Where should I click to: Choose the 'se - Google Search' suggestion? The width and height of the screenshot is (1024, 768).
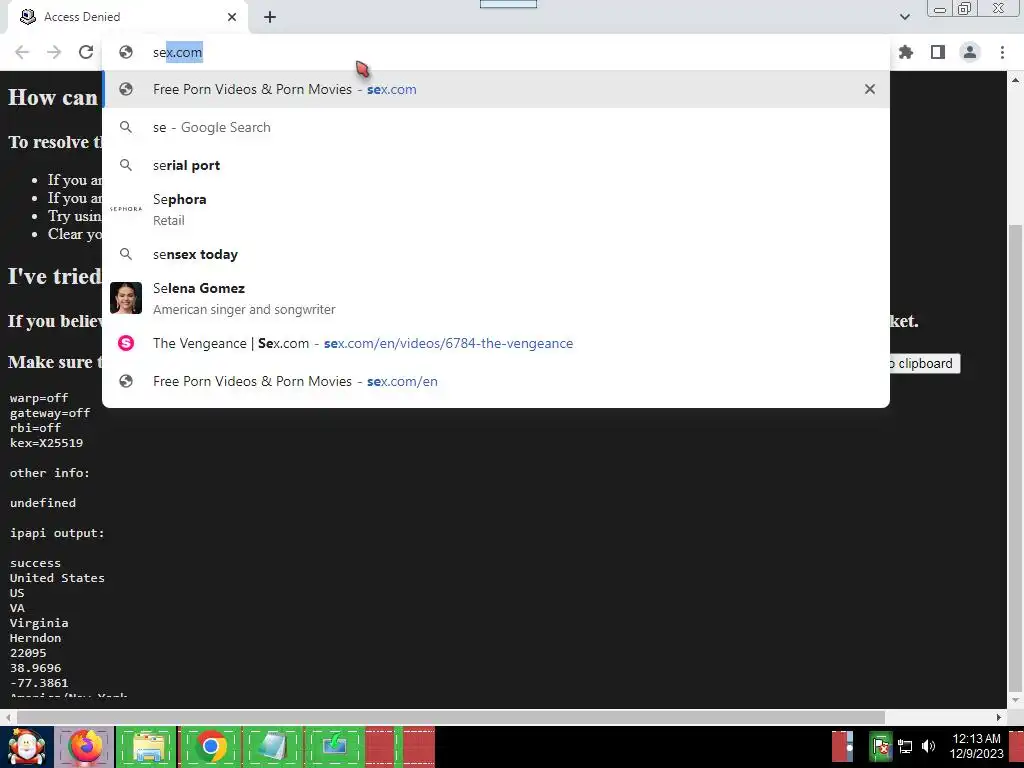[x=496, y=127]
